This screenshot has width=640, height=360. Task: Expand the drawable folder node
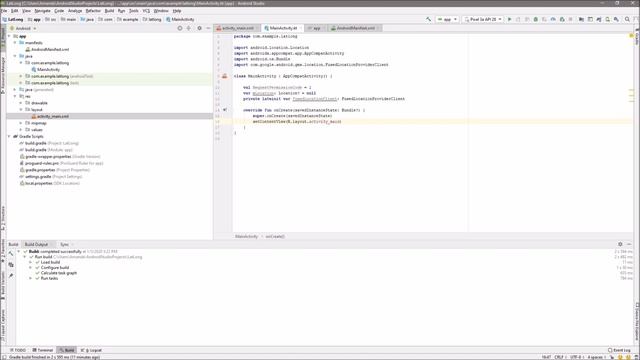[21, 103]
